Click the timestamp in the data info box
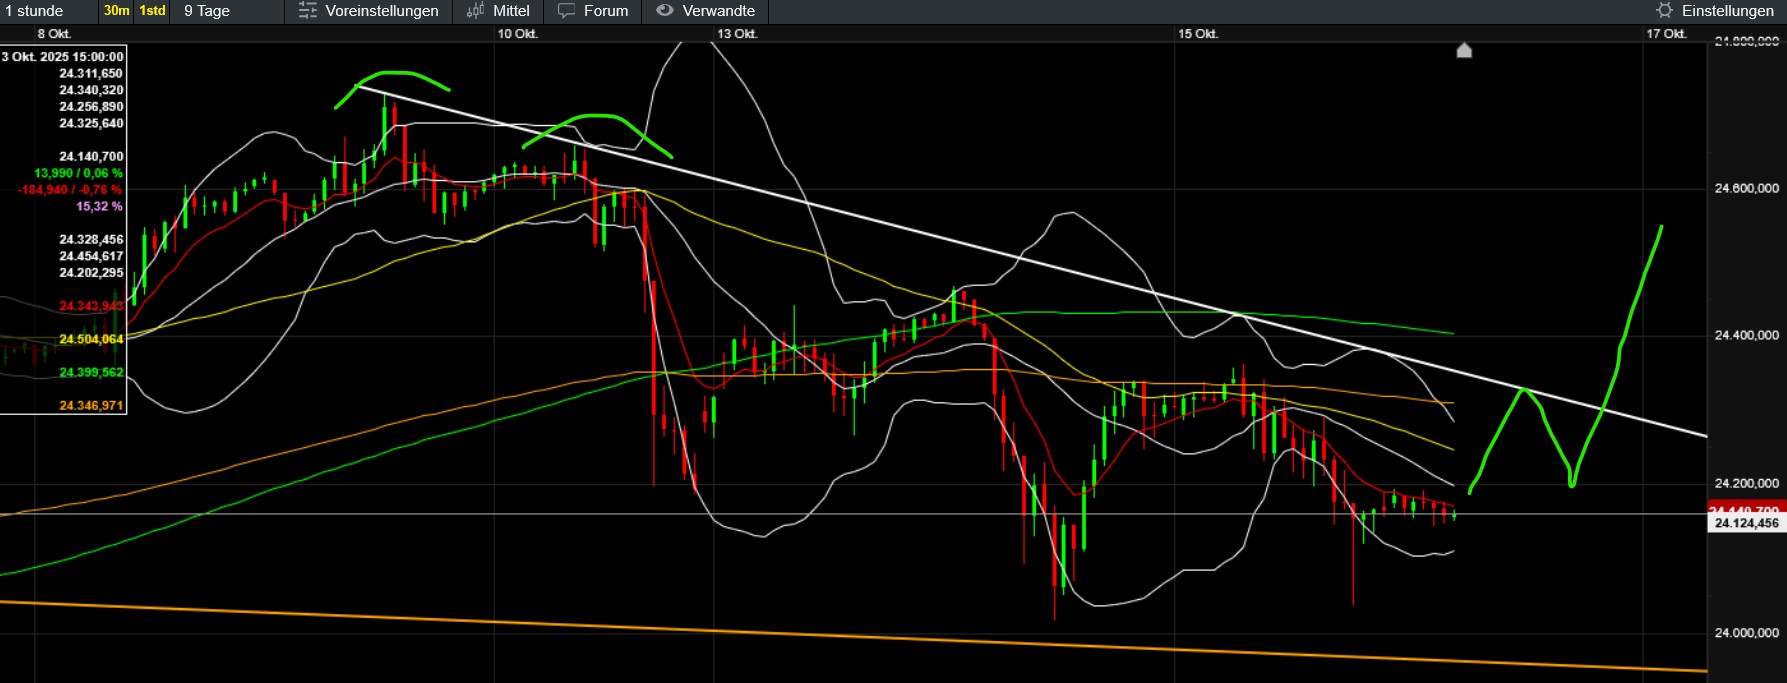 [x=63, y=57]
